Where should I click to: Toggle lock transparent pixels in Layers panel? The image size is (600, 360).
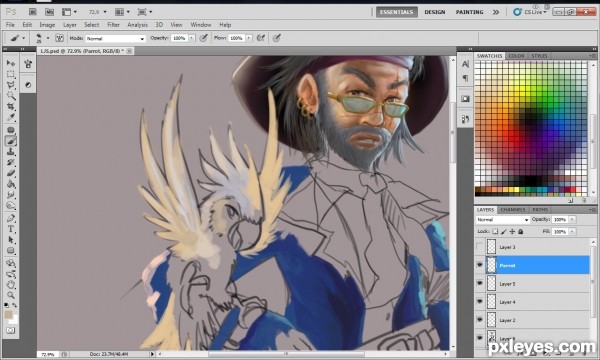495,231
